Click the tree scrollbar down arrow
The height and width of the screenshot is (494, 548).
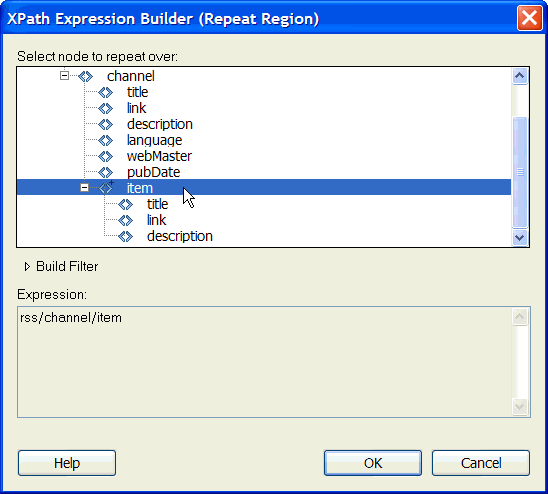[520, 237]
